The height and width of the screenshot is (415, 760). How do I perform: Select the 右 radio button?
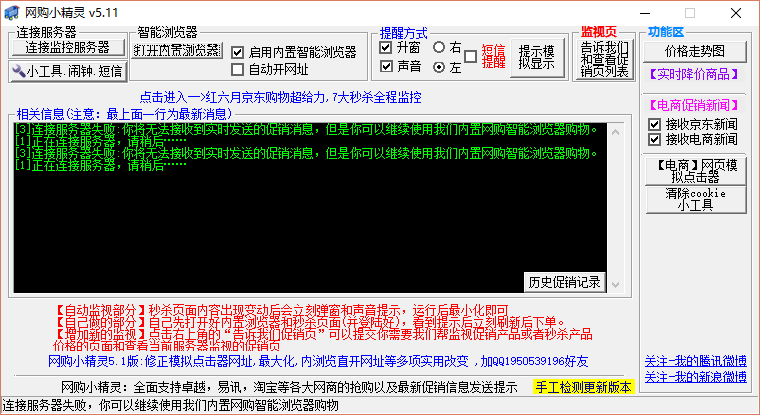439,47
